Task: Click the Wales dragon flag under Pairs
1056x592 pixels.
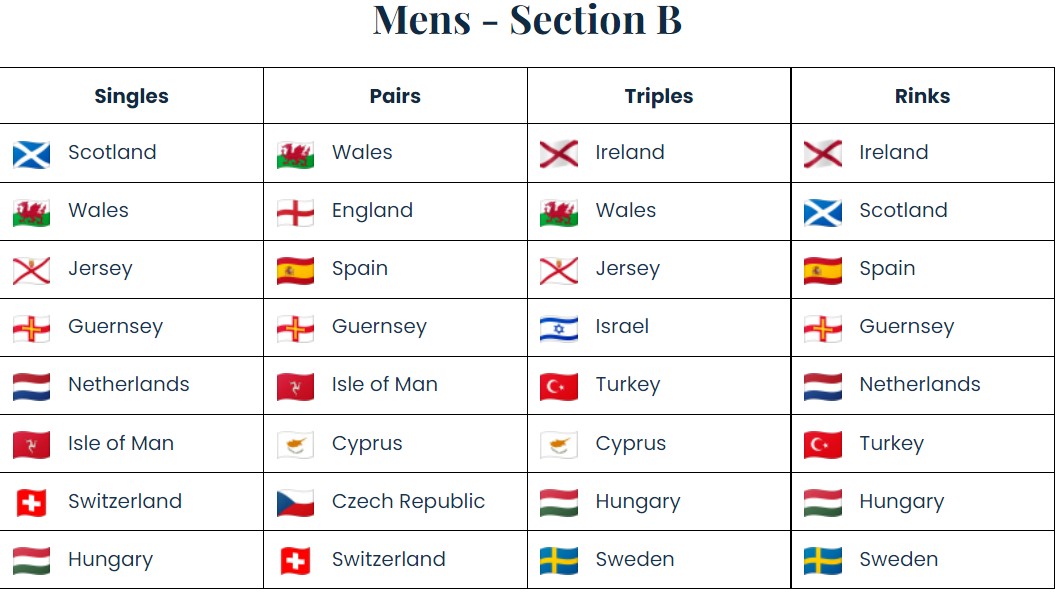Action: click(296, 154)
